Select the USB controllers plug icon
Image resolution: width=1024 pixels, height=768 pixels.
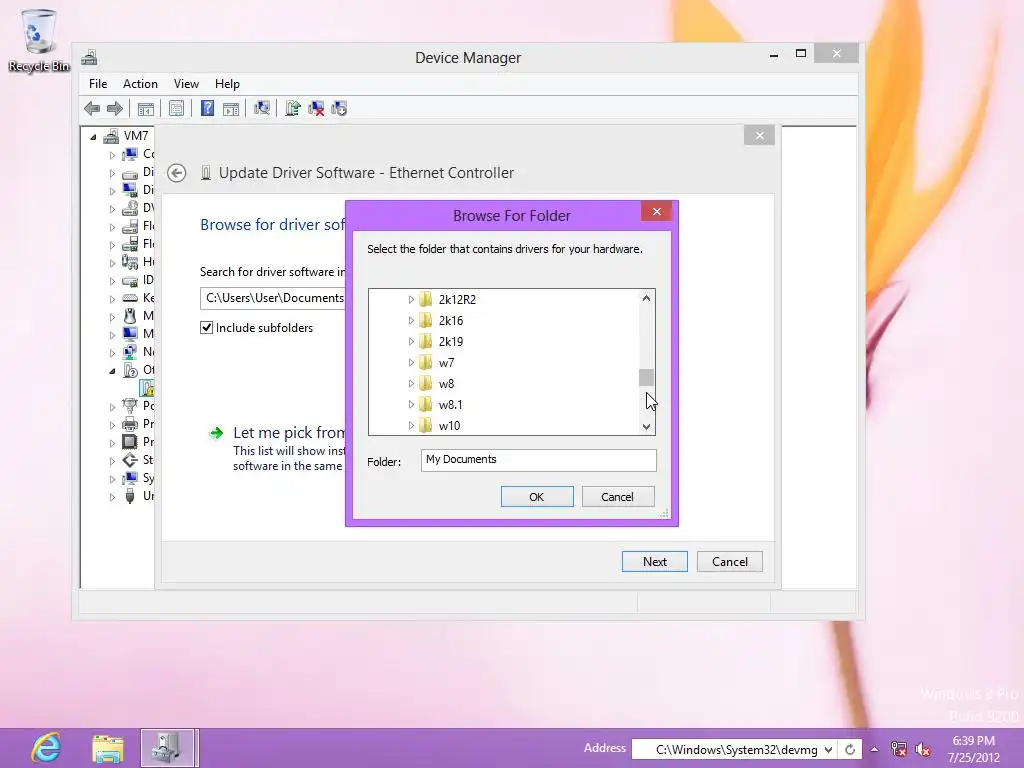click(x=131, y=496)
